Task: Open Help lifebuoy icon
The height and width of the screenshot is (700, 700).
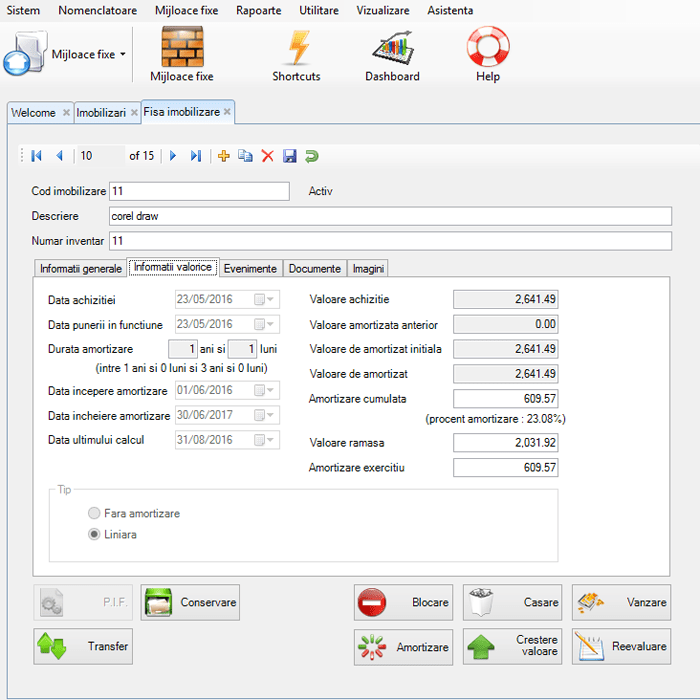Action: [x=488, y=46]
